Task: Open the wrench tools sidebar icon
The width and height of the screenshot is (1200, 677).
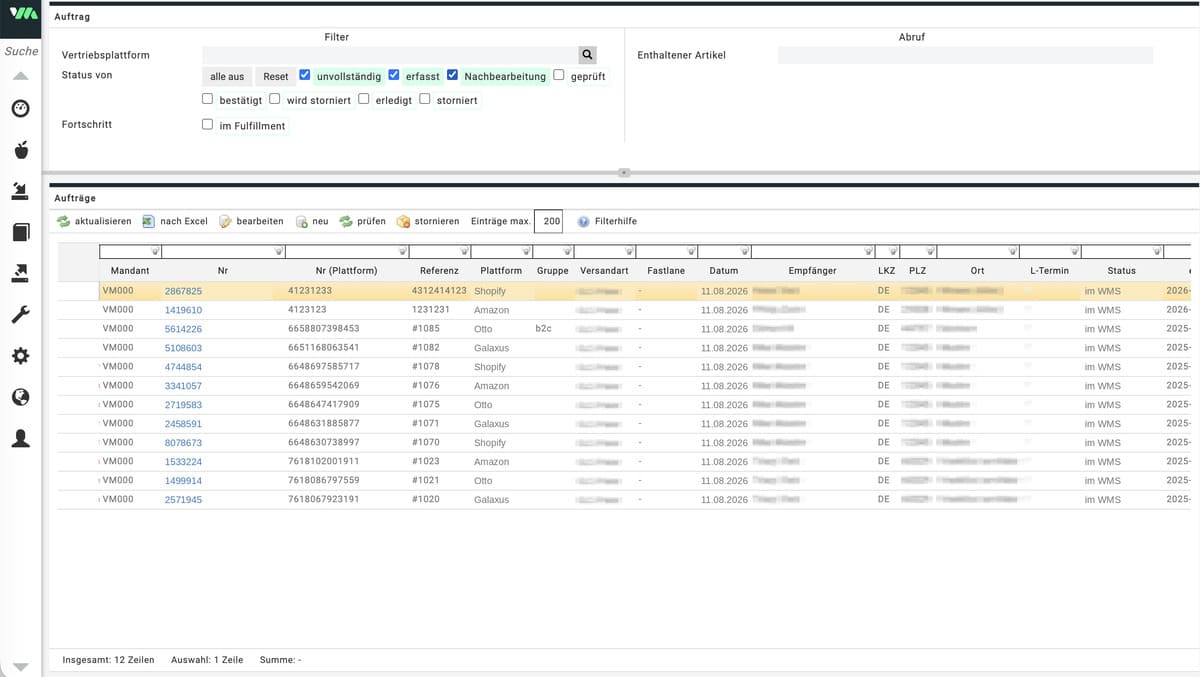Action: (20, 315)
